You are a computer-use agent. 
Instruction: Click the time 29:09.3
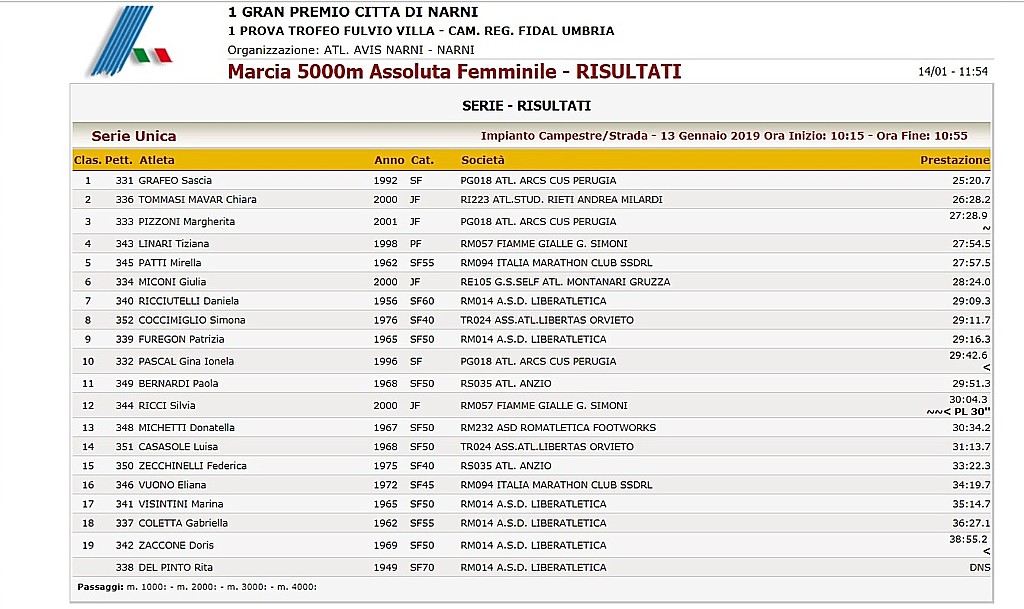(971, 301)
